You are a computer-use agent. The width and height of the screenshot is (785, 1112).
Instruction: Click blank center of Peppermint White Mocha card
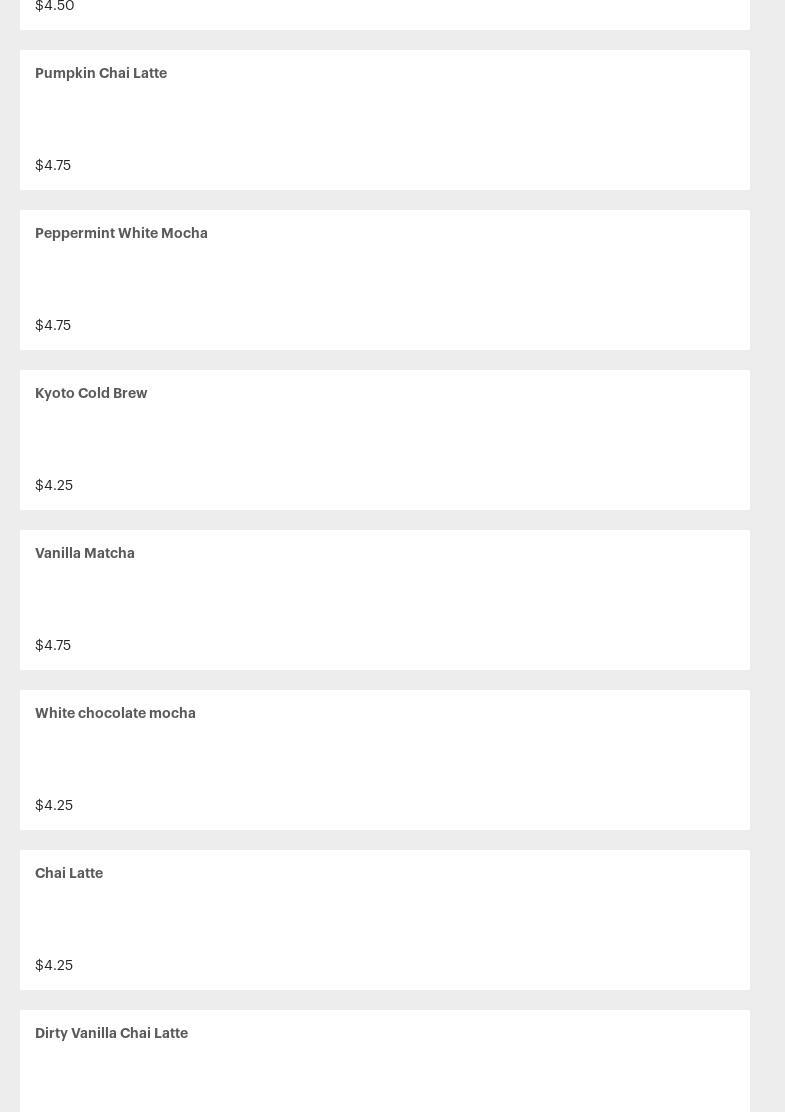point(385,280)
